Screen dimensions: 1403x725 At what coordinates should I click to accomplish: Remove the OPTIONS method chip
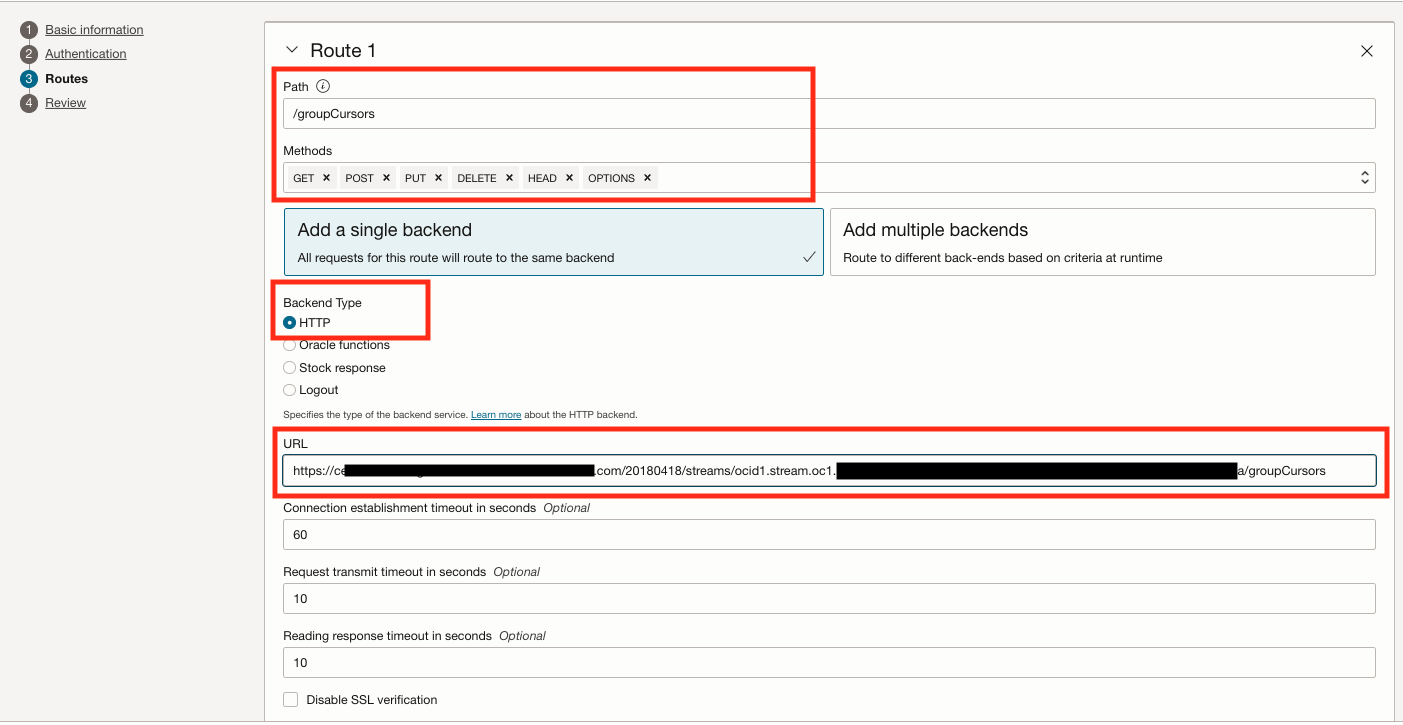click(x=648, y=177)
